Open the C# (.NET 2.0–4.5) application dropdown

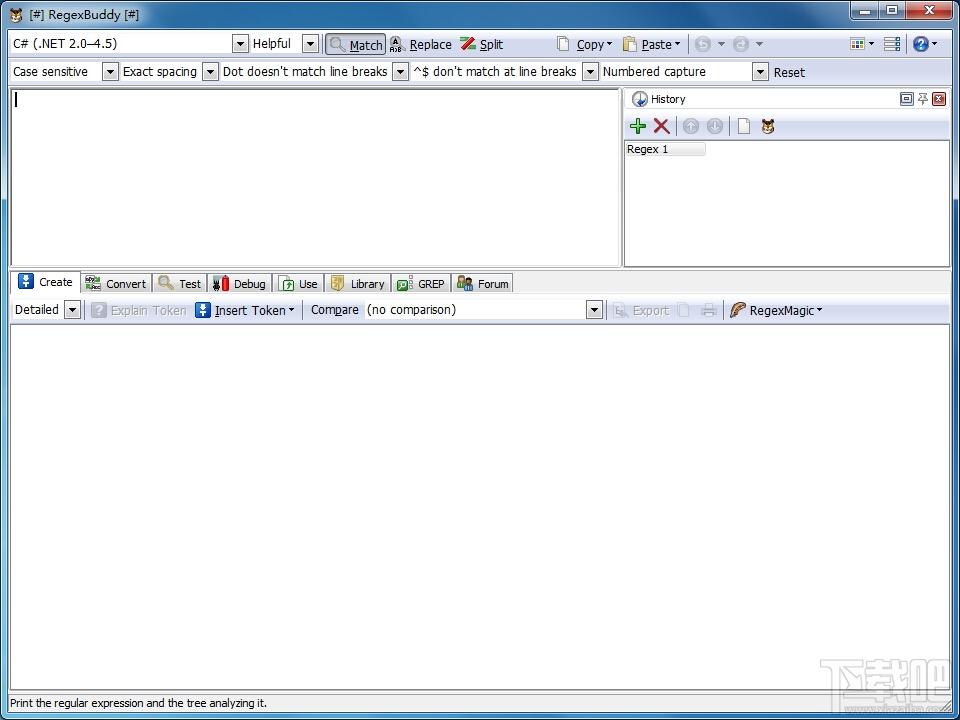[x=240, y=43]
